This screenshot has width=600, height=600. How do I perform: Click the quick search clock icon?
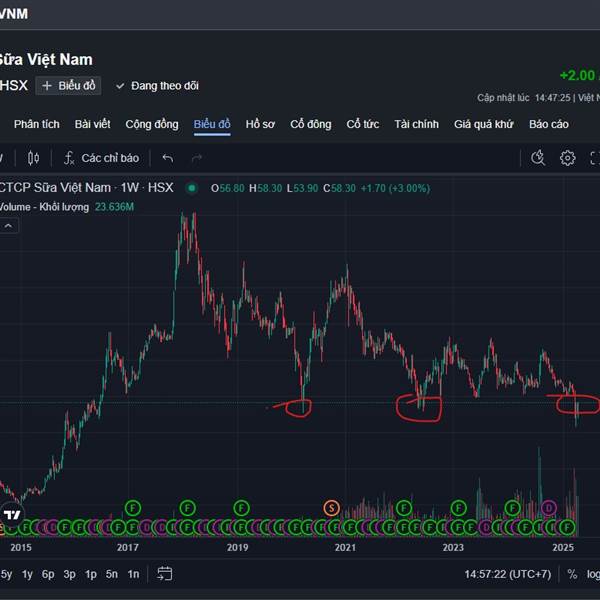[x=538, y=158]
